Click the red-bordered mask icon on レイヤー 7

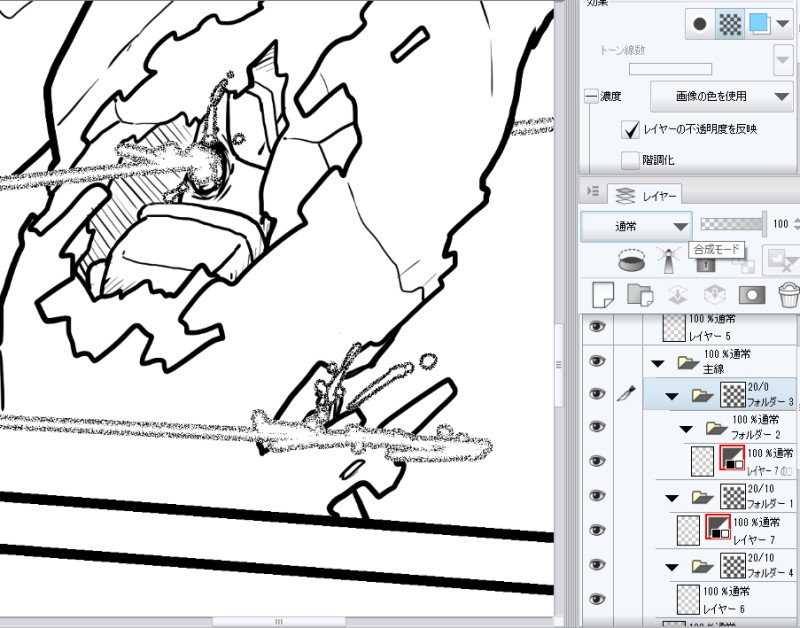pos(718,527)
